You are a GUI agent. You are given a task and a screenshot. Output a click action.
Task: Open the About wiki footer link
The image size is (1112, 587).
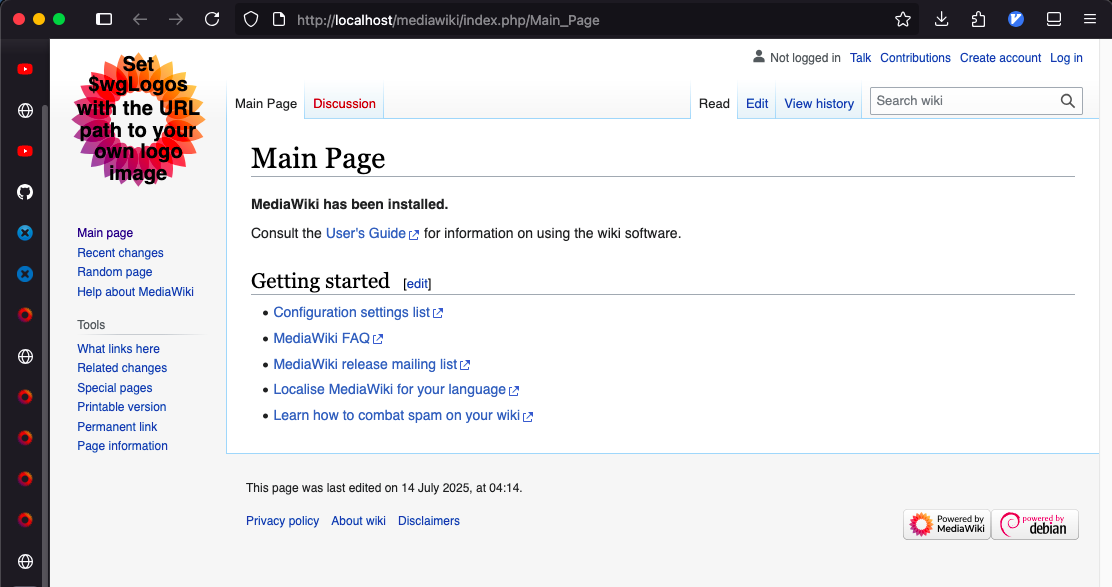359,521
